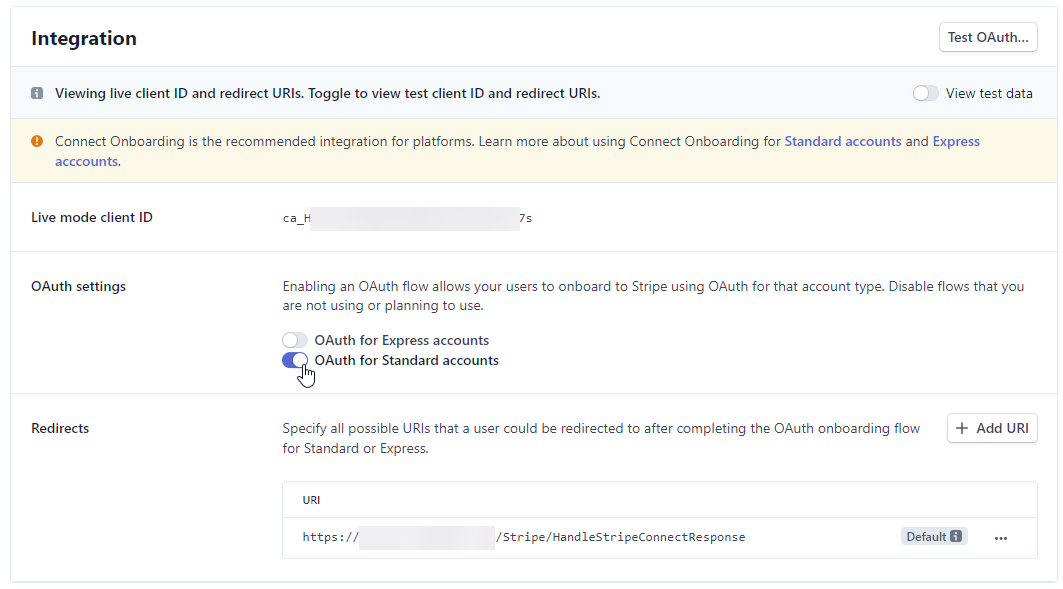Disable OAuth for Standard accounts toggle

(295, 361)
